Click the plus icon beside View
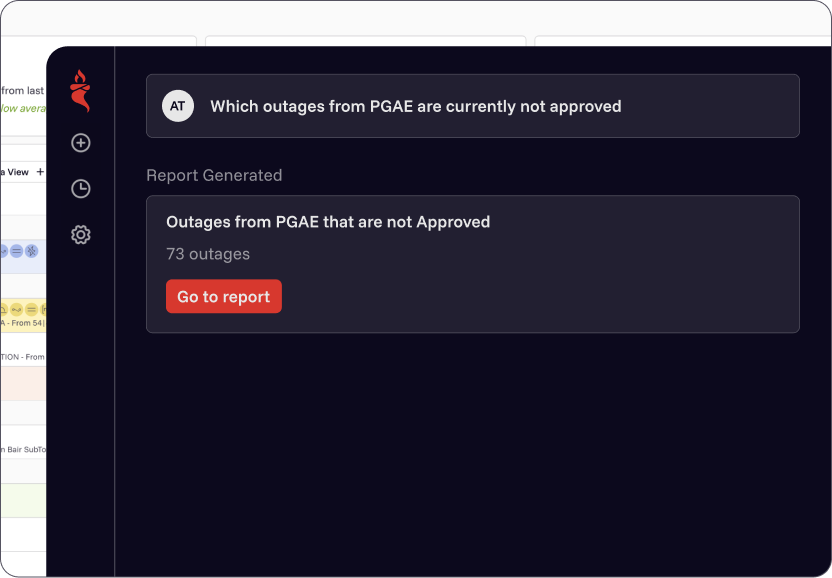This screenshot has height=578, width=832. pos(40,172)
